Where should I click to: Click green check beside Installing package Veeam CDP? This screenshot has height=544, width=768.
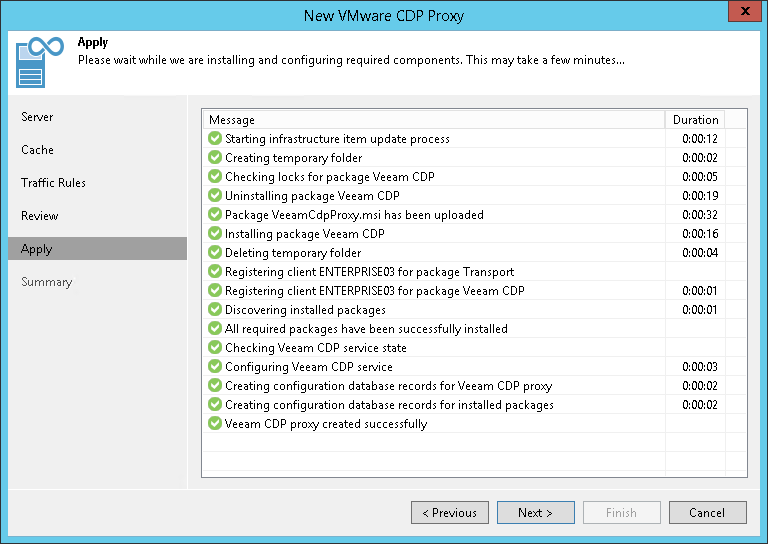(215, 234)
